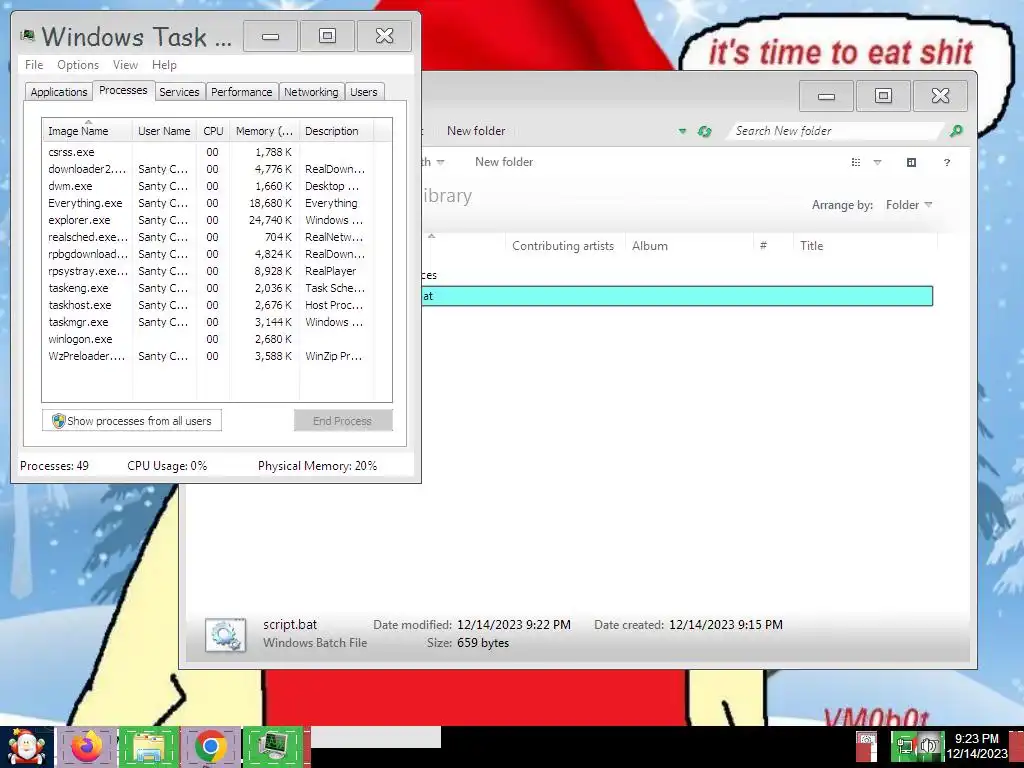Click New folder in the Explorer toolbar
Screen dimensions: 1024x768
coord(504,162)
